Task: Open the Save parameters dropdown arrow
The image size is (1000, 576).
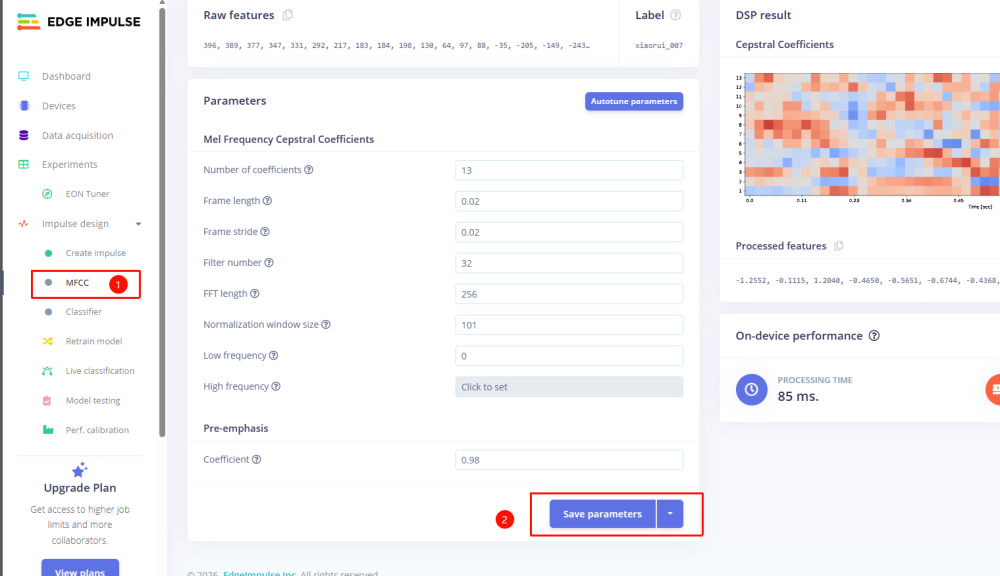Action: tap(670, 514)
